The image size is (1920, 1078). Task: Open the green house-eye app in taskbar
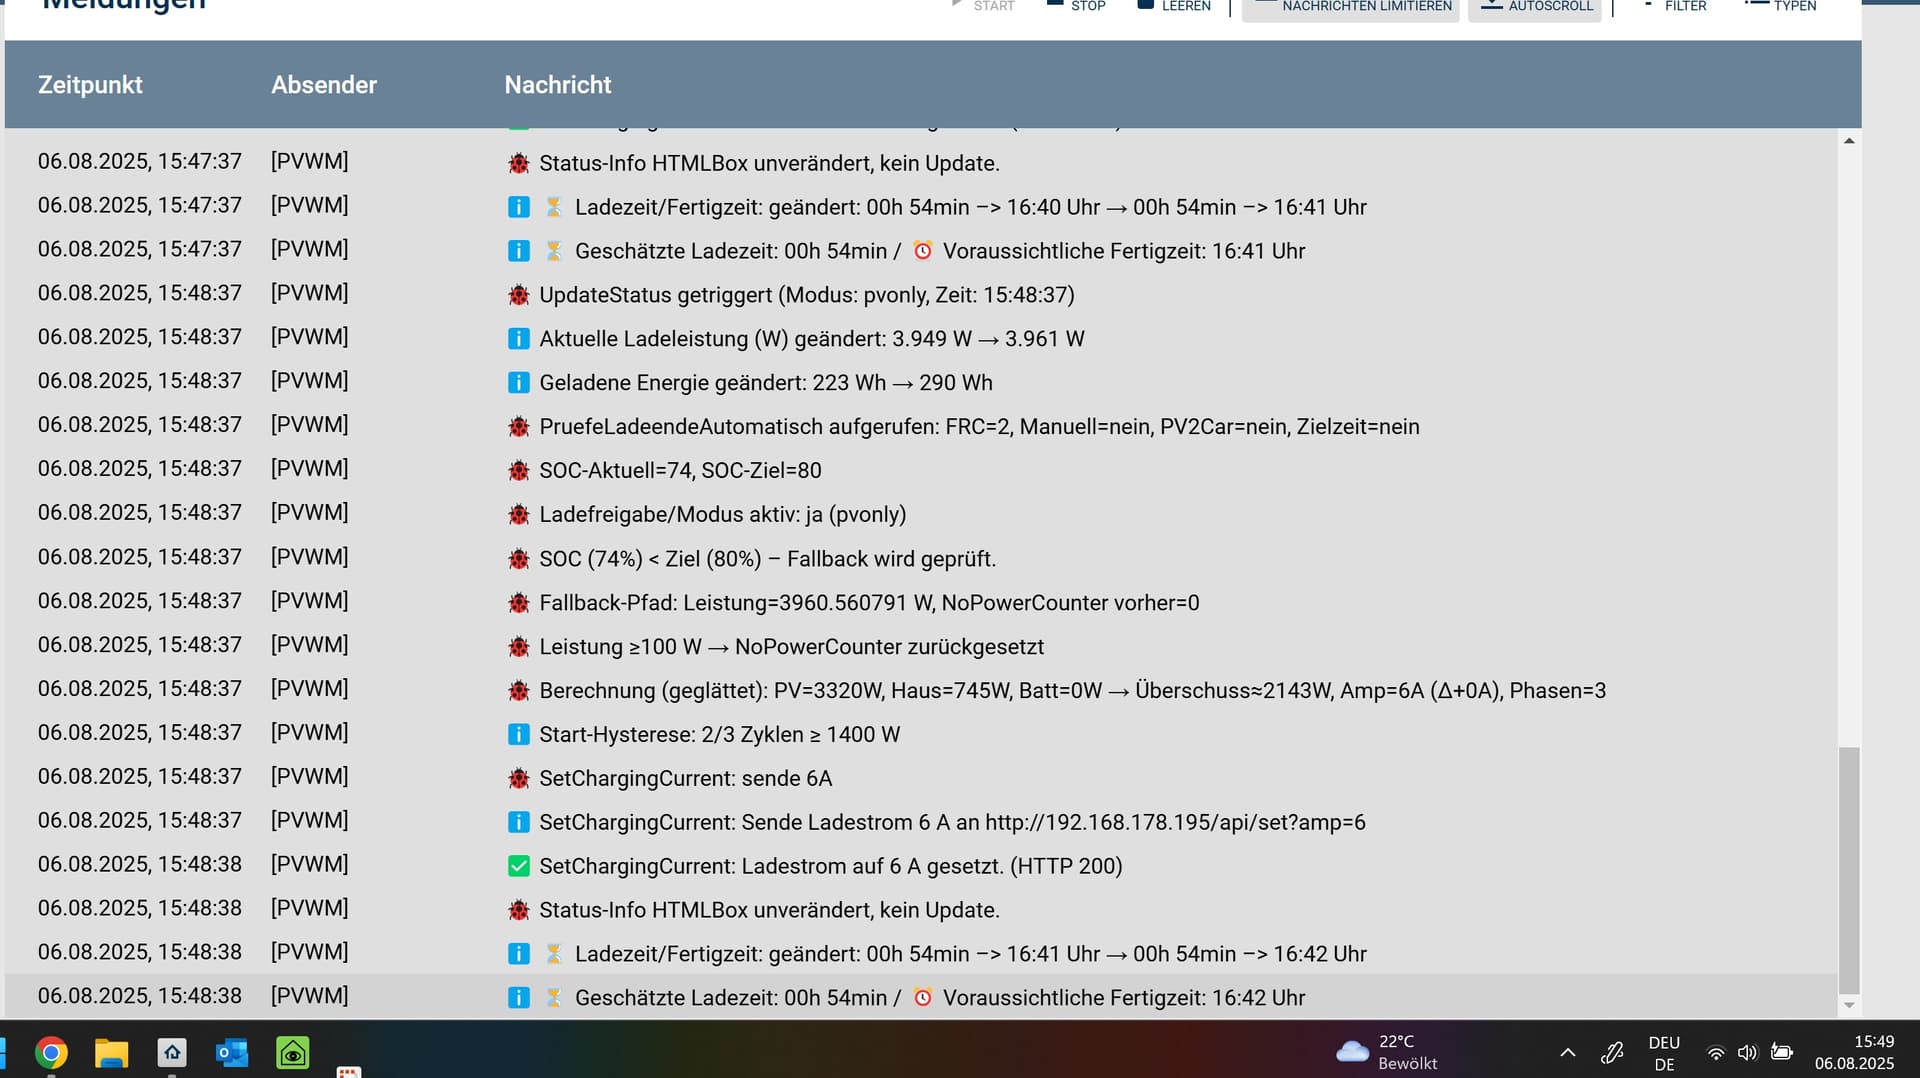[292, 1053]
